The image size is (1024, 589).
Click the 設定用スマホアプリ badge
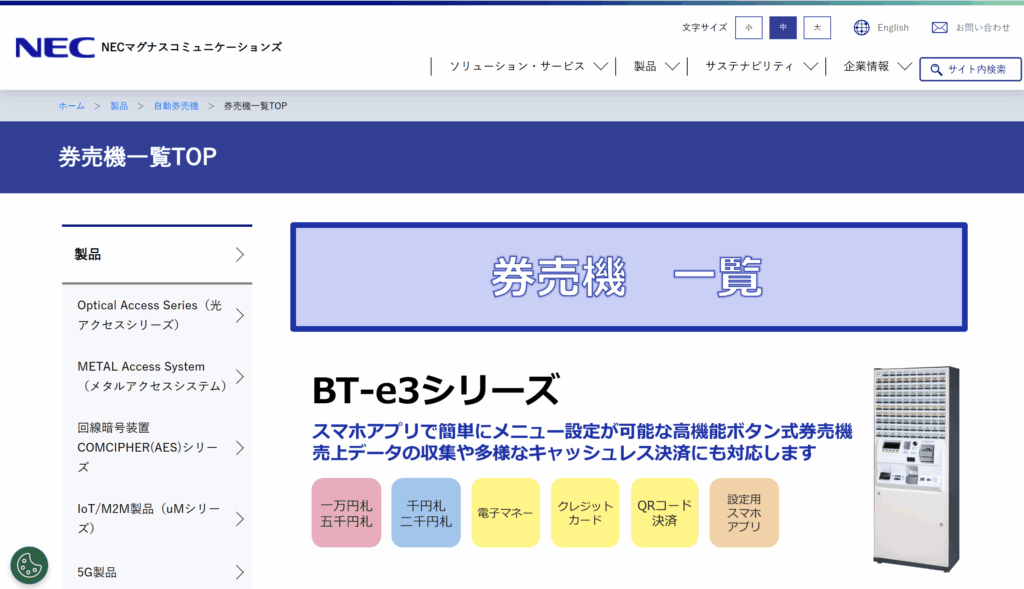(744, 513)
